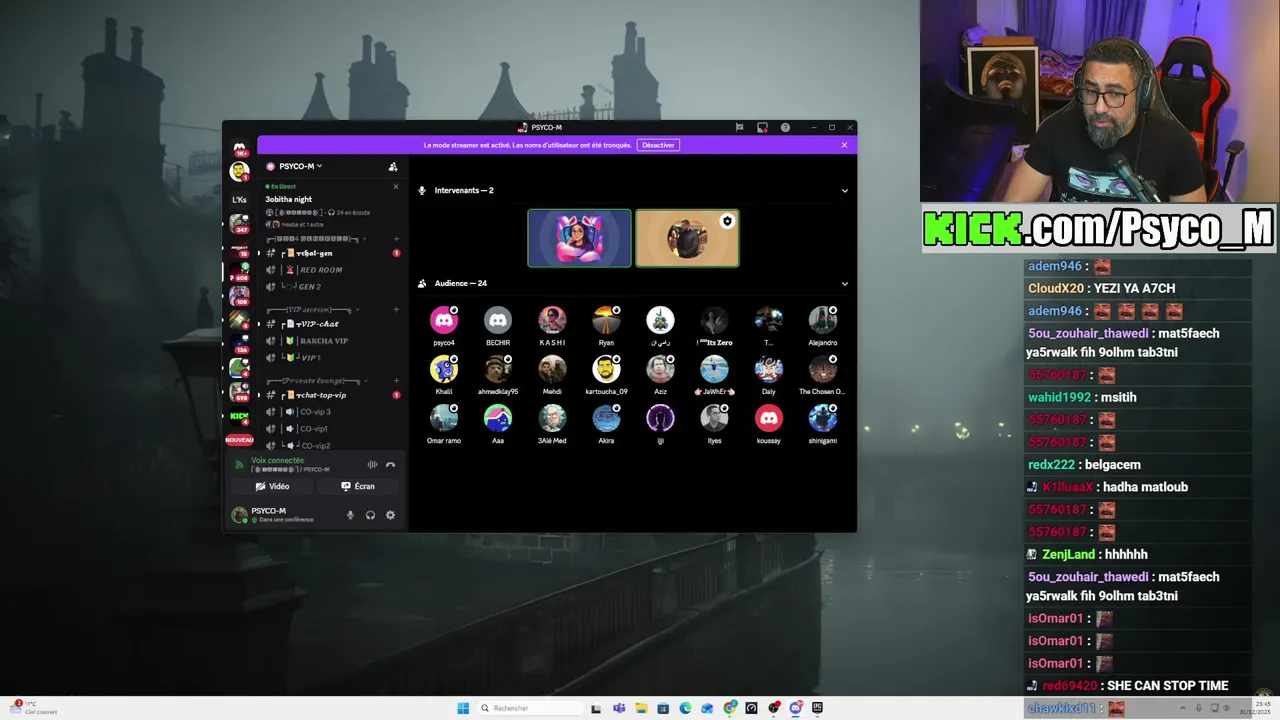This screenshot has width=1280, height=720.
Task: Click the Désactiver streamer mode button
Action: (658, 145)
